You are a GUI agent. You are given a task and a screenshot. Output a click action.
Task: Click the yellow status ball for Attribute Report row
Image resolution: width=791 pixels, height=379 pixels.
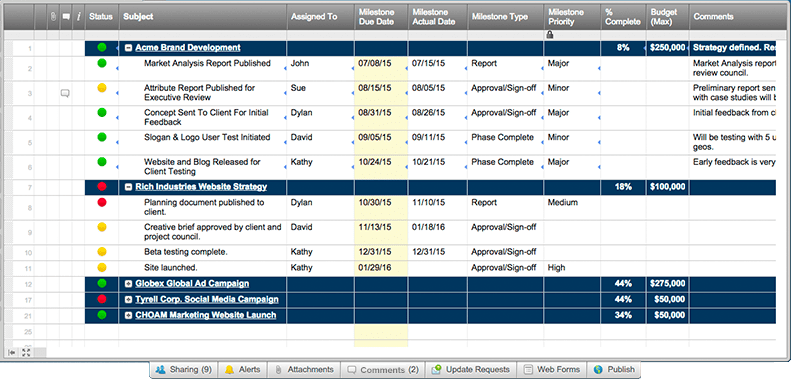pos(102,88)
